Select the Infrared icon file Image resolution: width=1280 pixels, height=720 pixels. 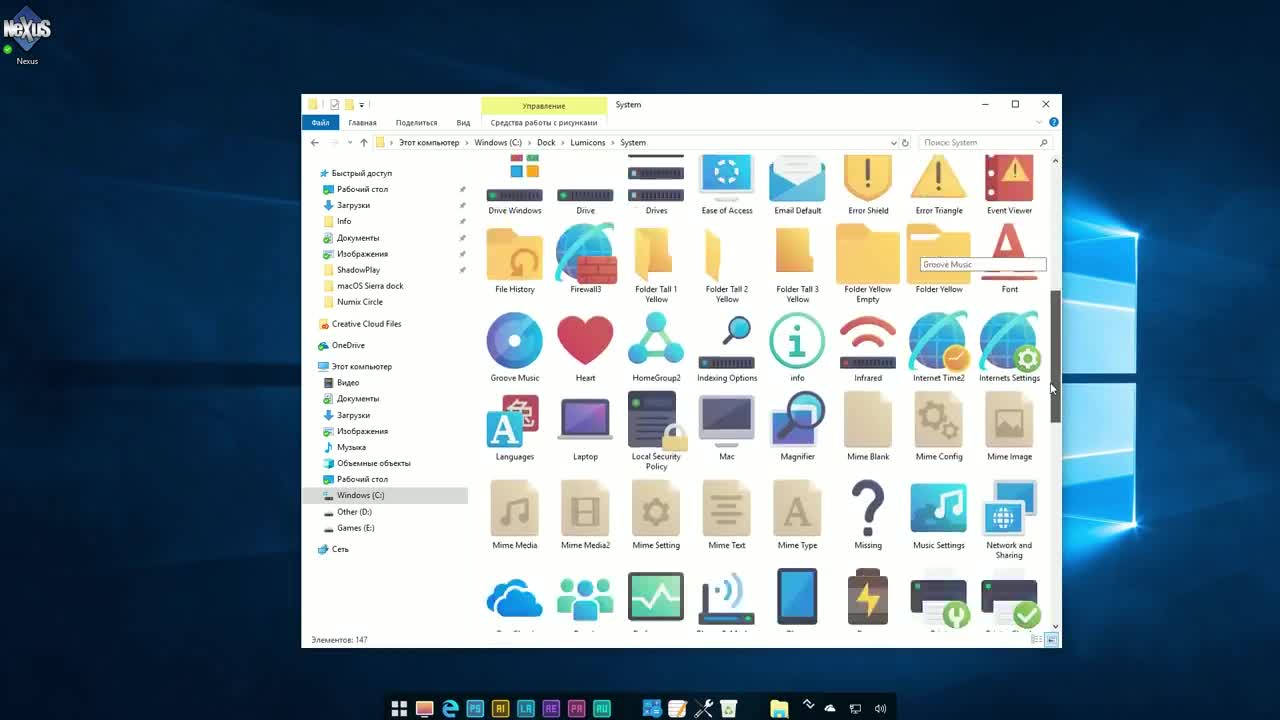[x=868, y=347]
